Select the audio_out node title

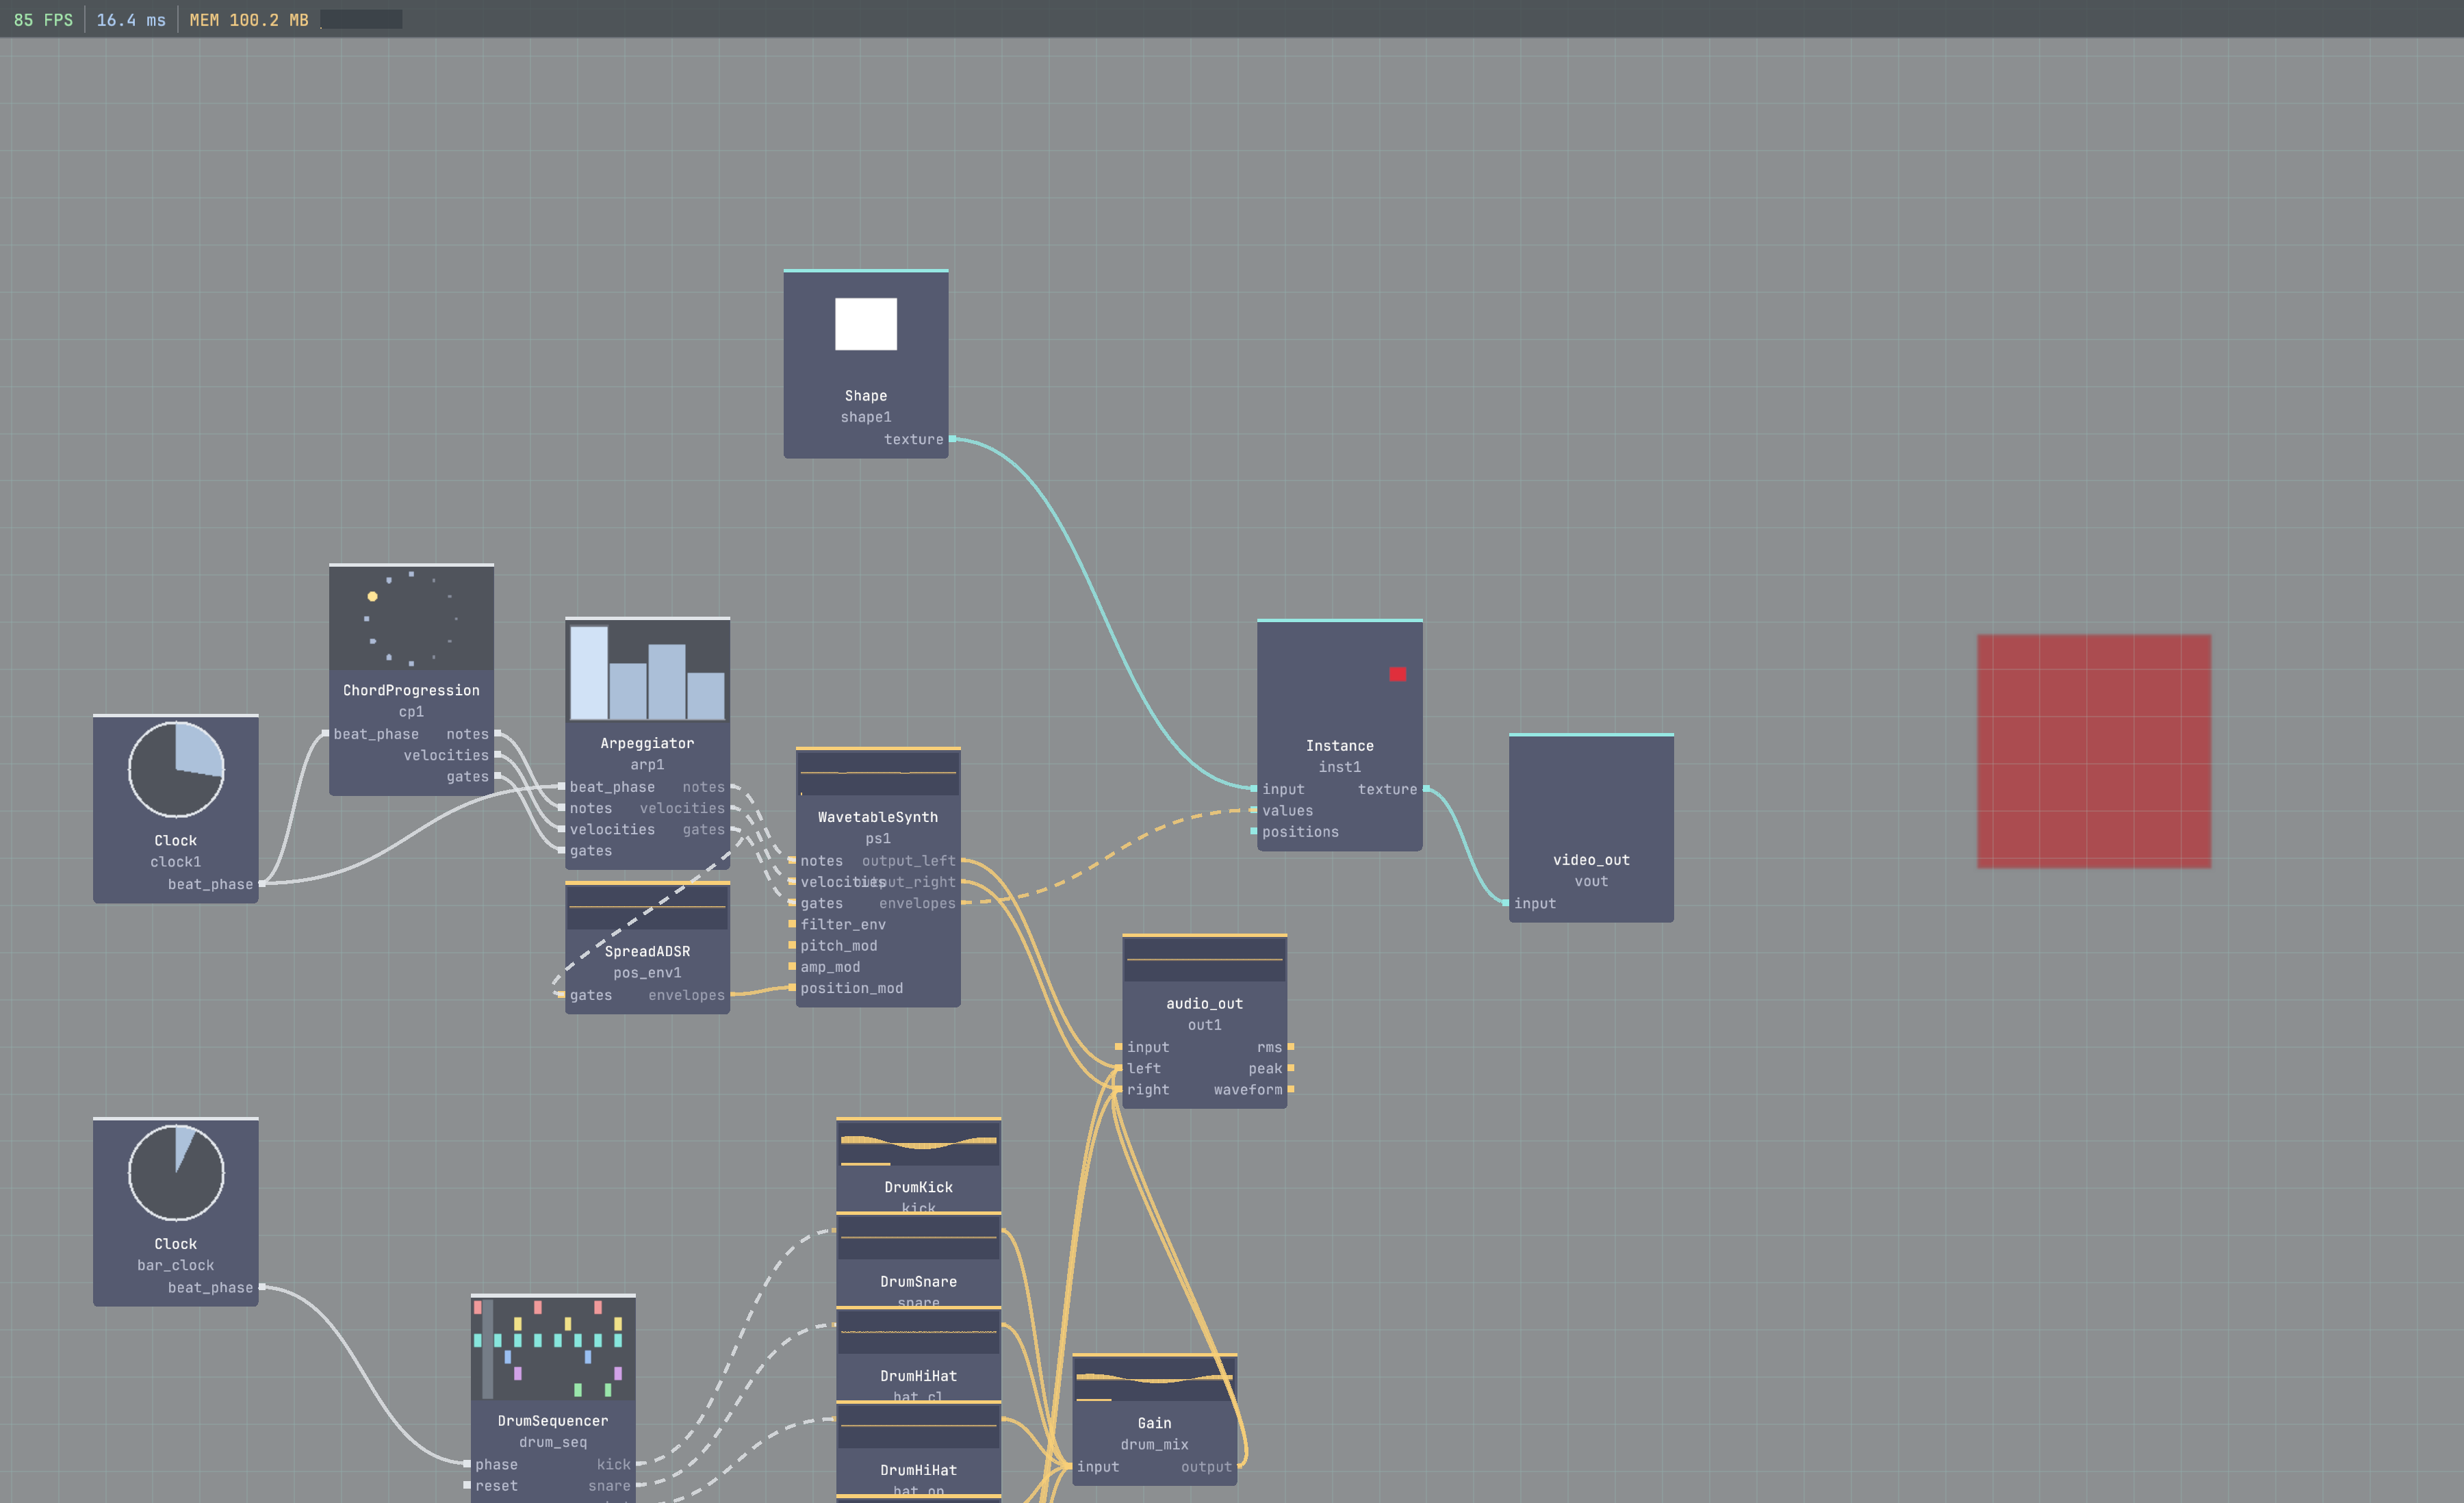pos(1205,1004)
